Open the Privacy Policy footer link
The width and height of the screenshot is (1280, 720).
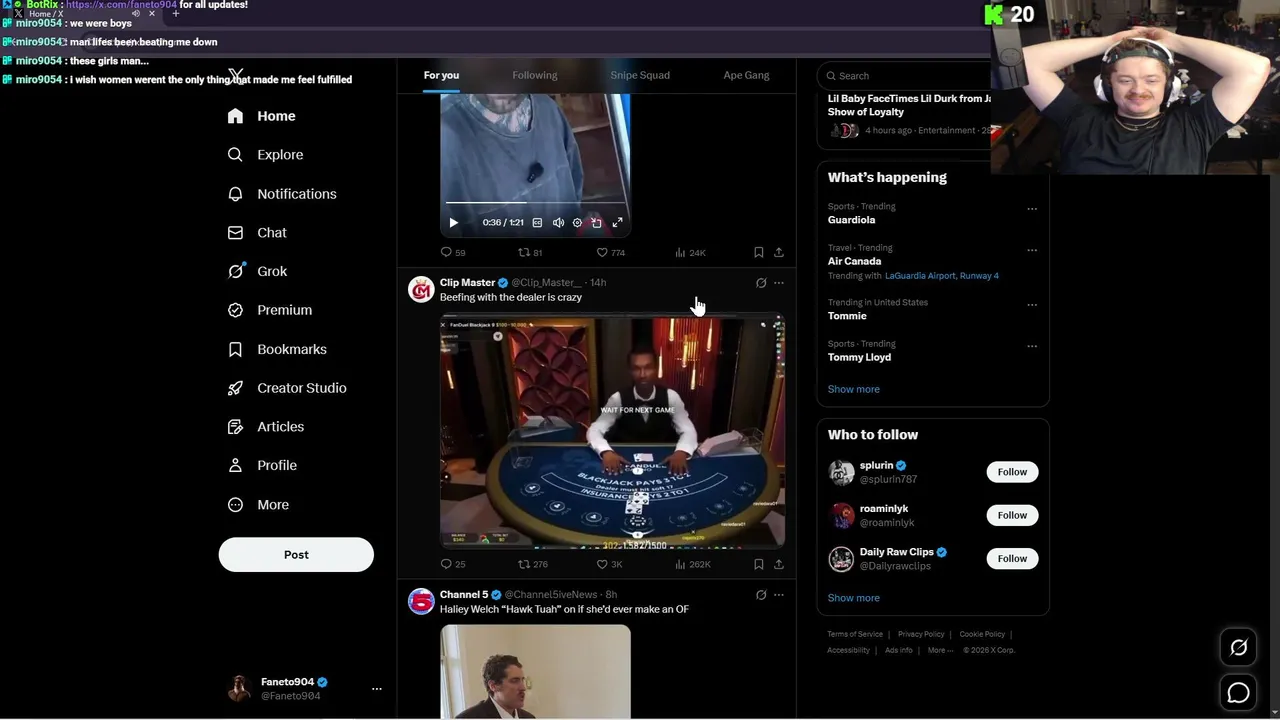pyautogui.click(x=921, y=634)
